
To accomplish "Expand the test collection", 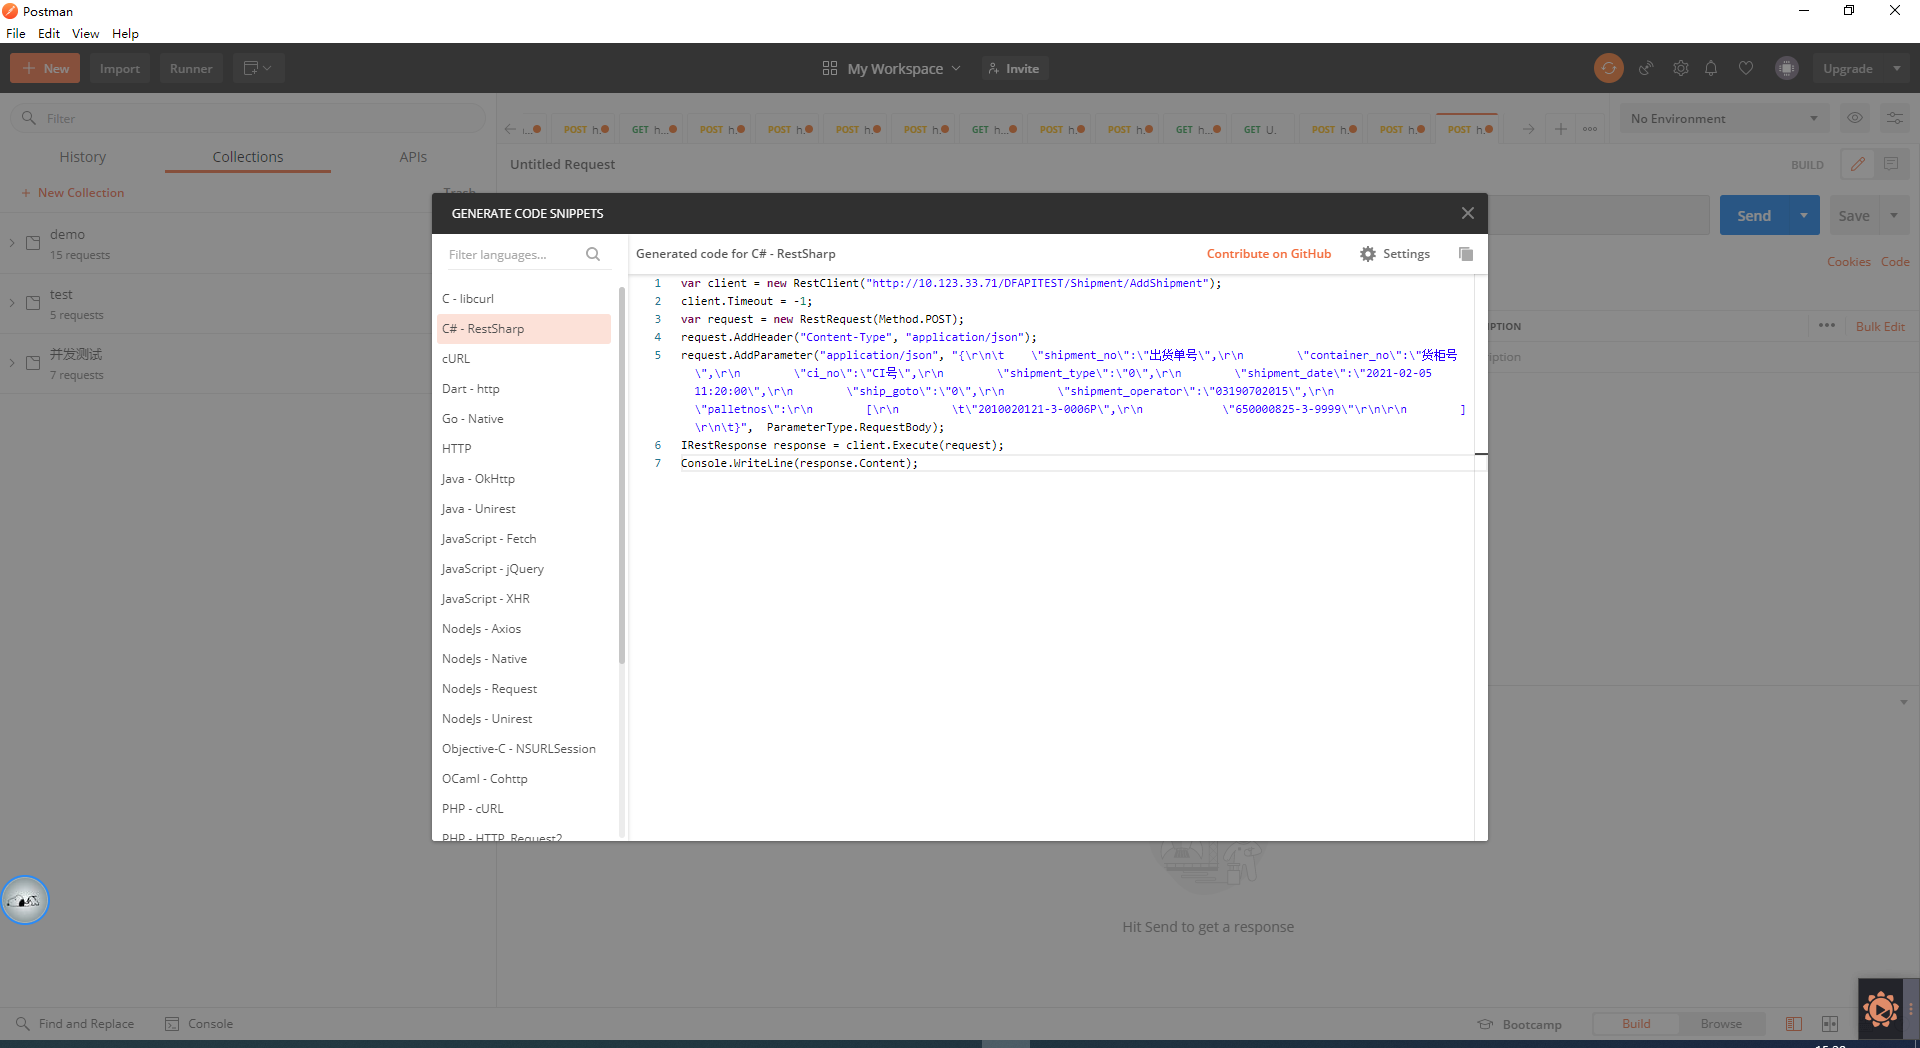I will coord(12,302).
